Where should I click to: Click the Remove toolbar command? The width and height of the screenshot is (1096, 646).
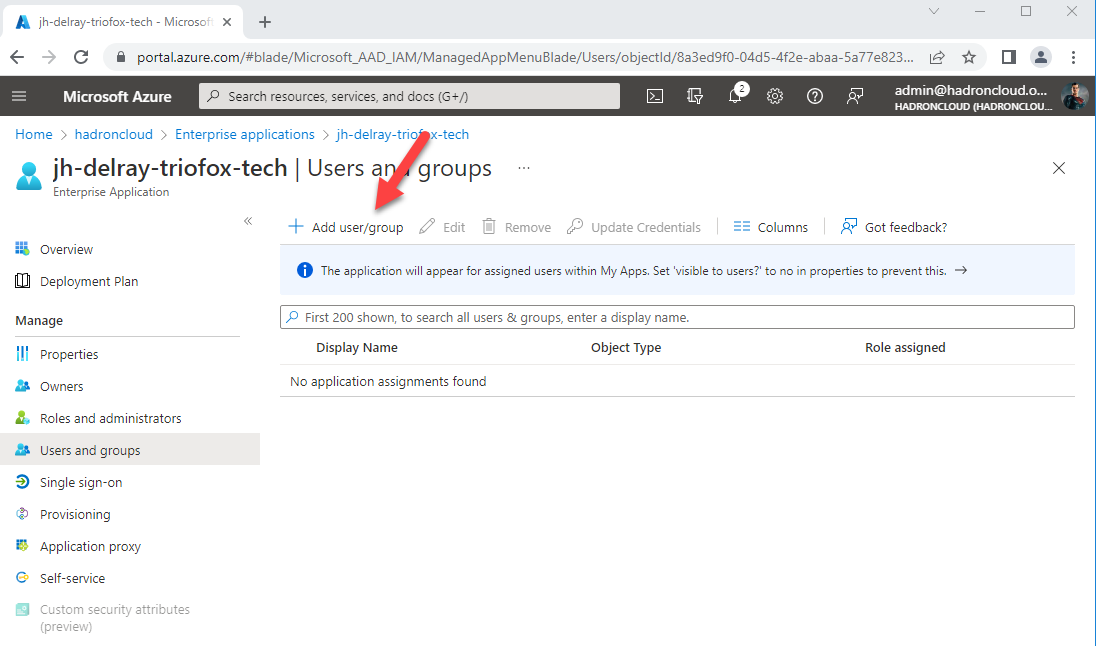click(517, 227)
